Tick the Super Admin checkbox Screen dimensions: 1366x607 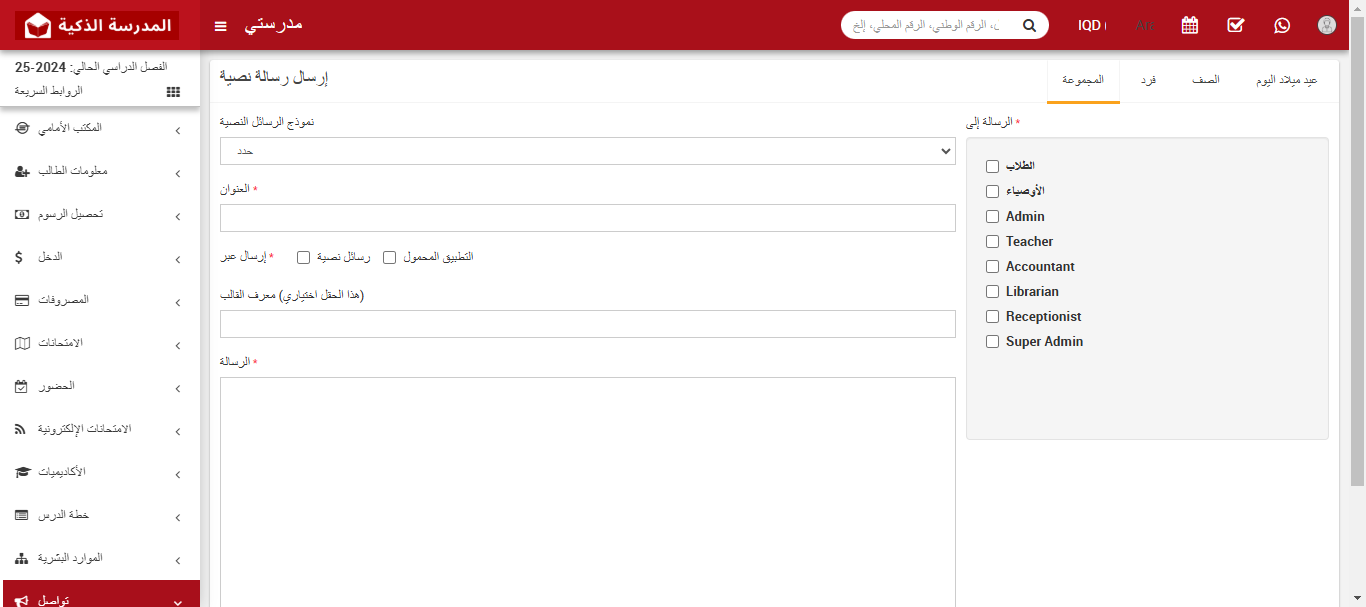(993, 342)
